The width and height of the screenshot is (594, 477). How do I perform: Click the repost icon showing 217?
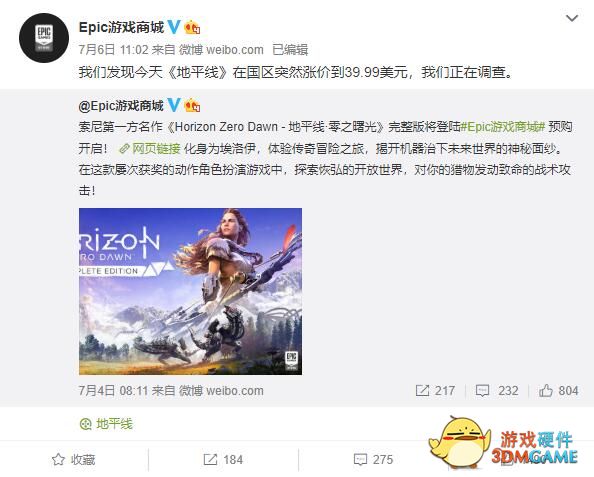click(x=435, y=391)
